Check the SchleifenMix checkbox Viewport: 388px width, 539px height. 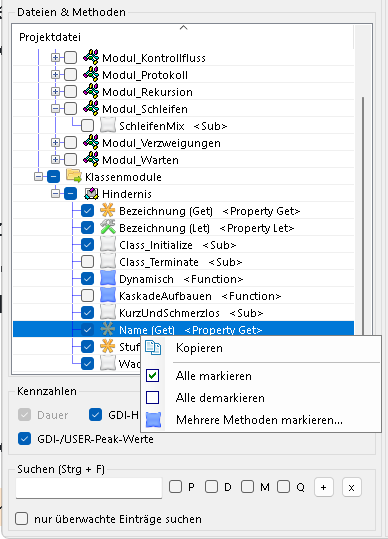point(87,125)
